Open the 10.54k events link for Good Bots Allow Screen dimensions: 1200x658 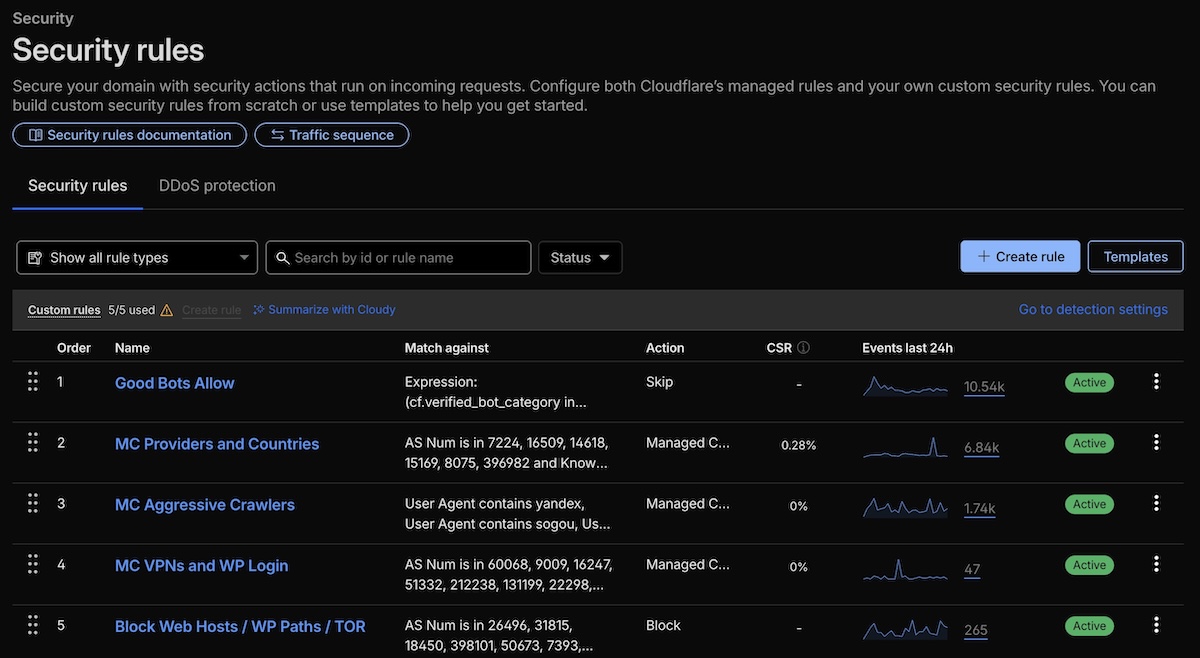pos(983,386)
